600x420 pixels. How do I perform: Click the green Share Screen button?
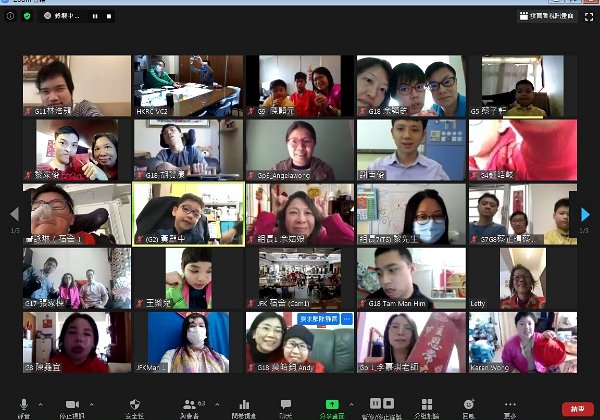[332, 408]
